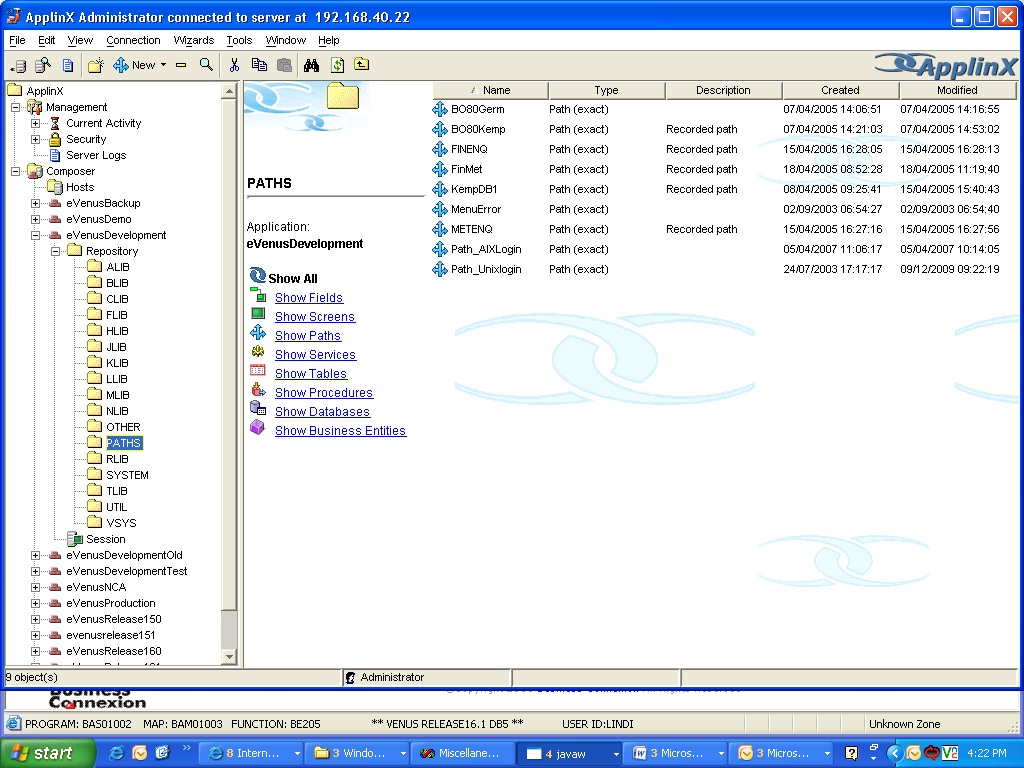Select the Hosts item in the tree
This screenshot has height=768, width=1024.
(80, 187)
